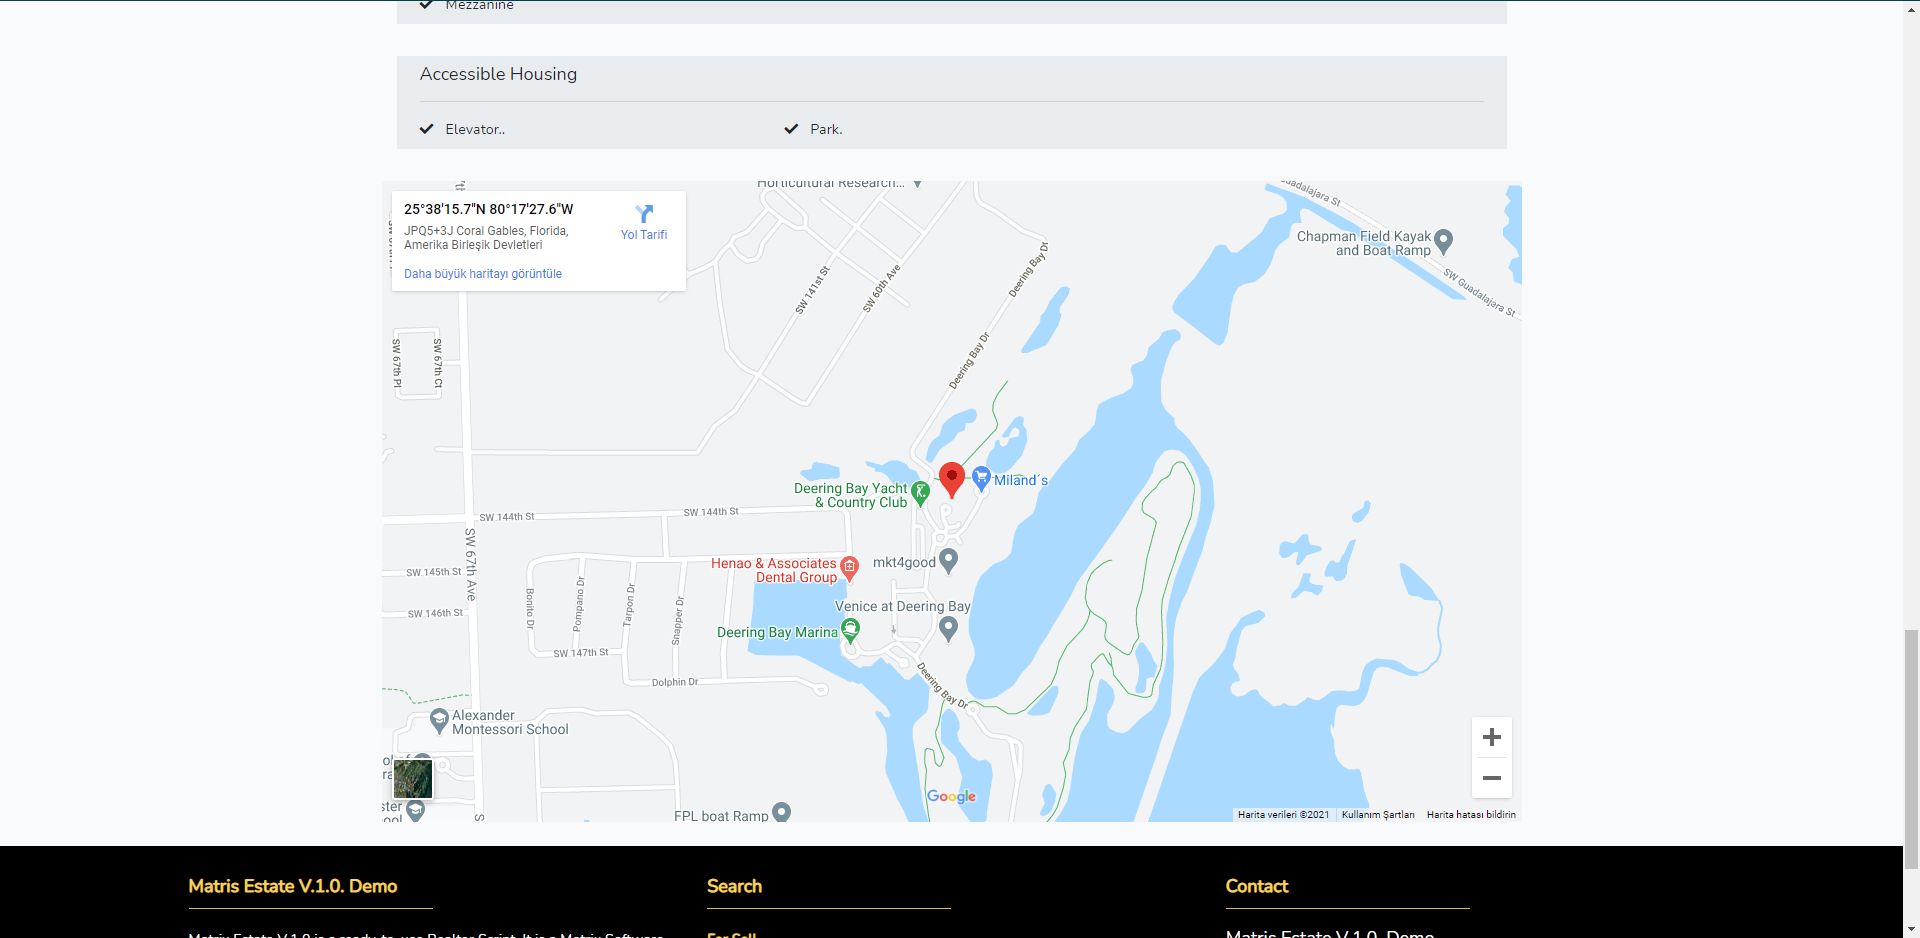Select Alexander Montessori School marker icon
Screen dimensions: 1920x938
point(439,719)
